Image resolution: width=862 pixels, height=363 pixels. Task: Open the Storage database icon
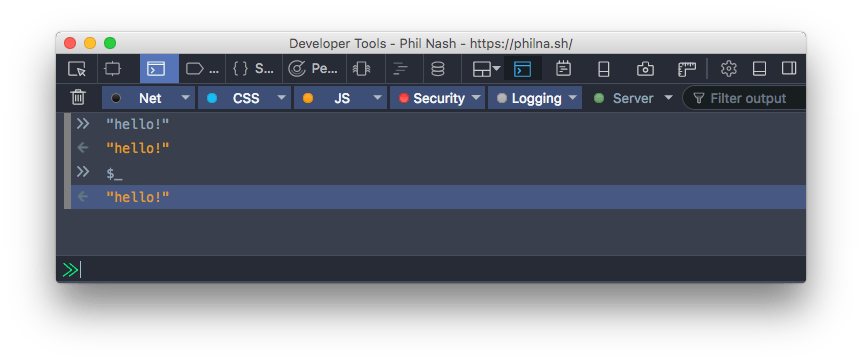tap(438, 69)
